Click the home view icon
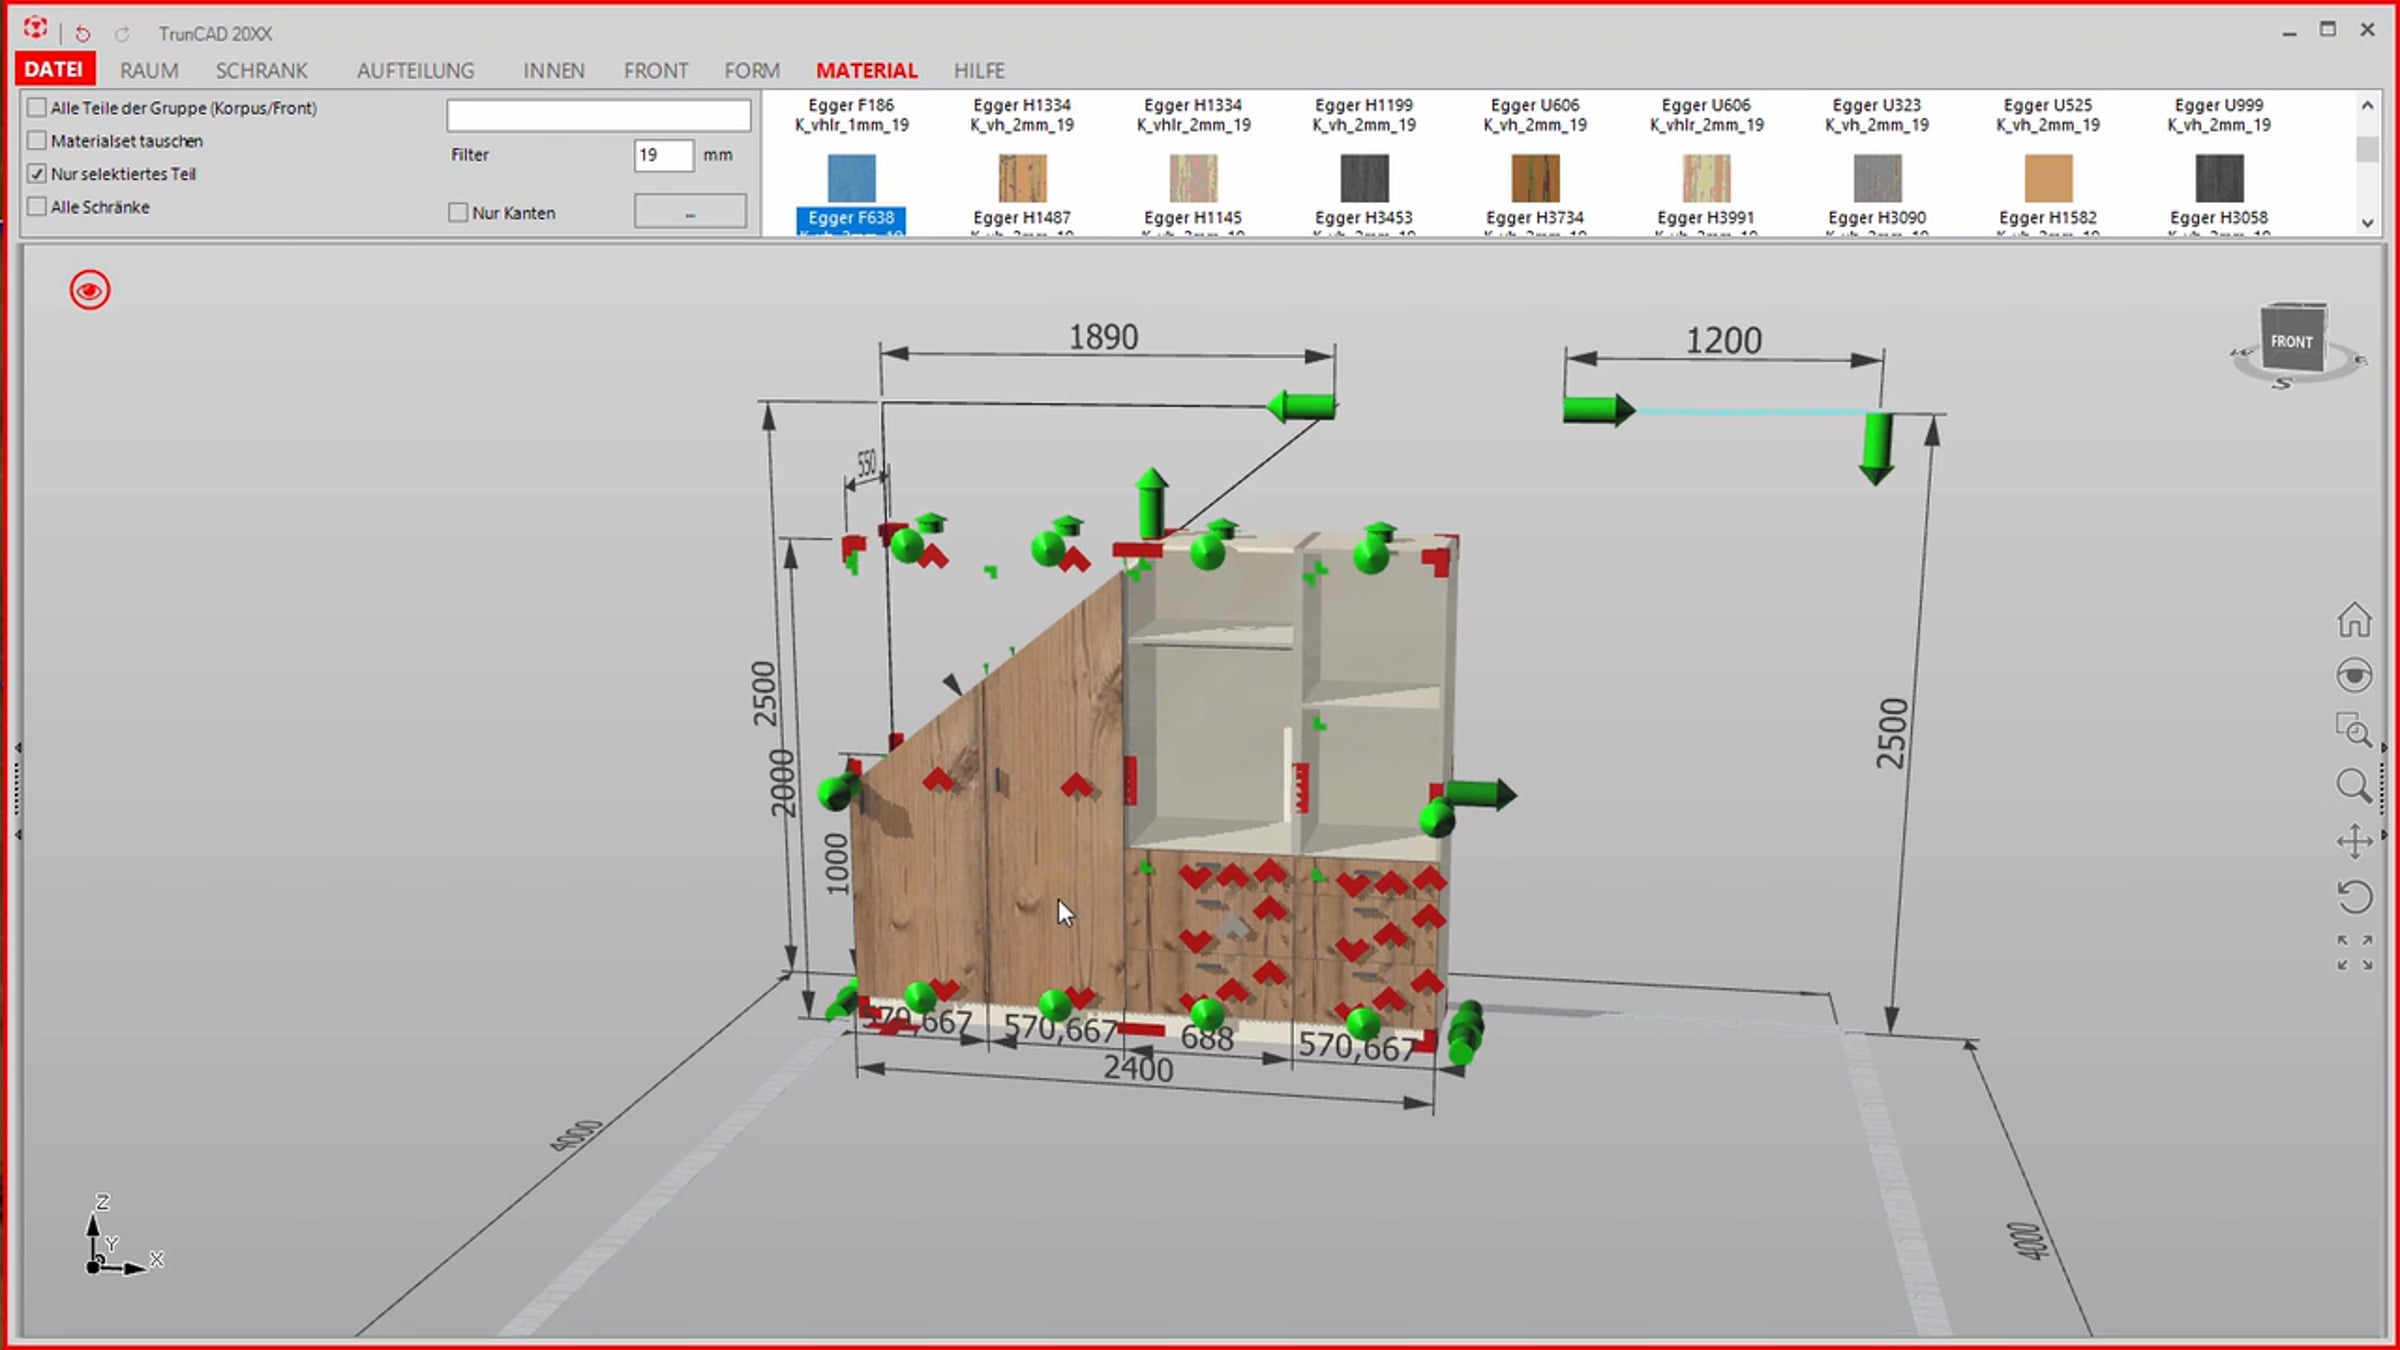This screenshot has width=2400, height=1350. pyautogui.click(x=2354, y=619)
